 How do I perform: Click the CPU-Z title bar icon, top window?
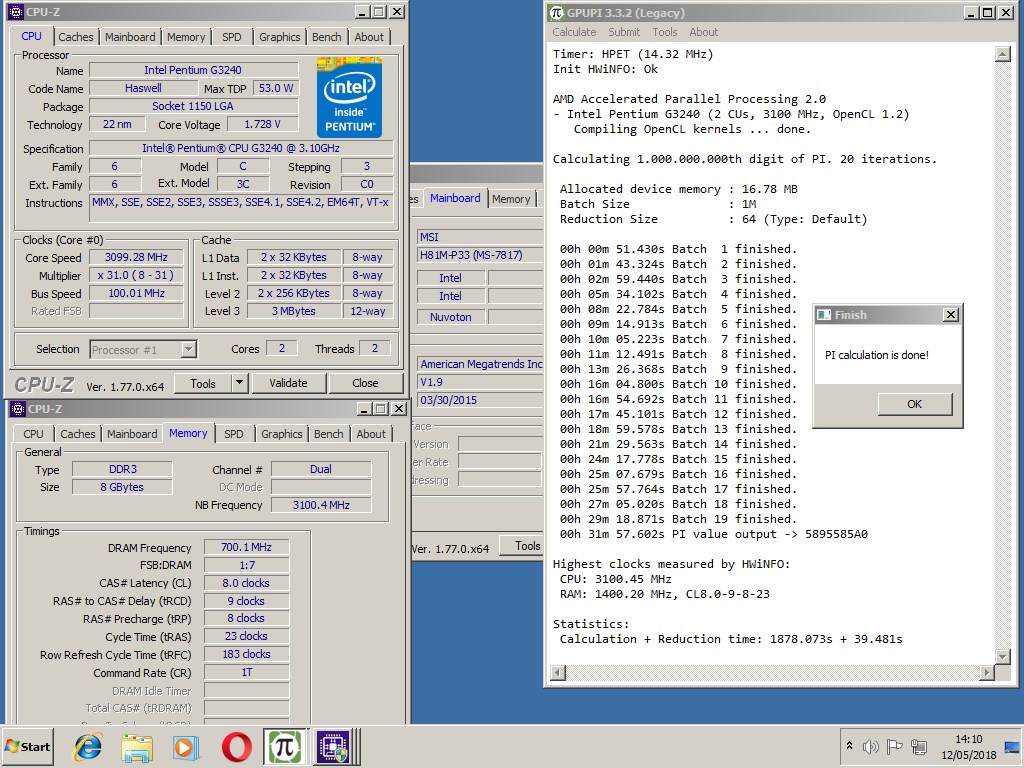pyautogui.click(x=16, y=12)
